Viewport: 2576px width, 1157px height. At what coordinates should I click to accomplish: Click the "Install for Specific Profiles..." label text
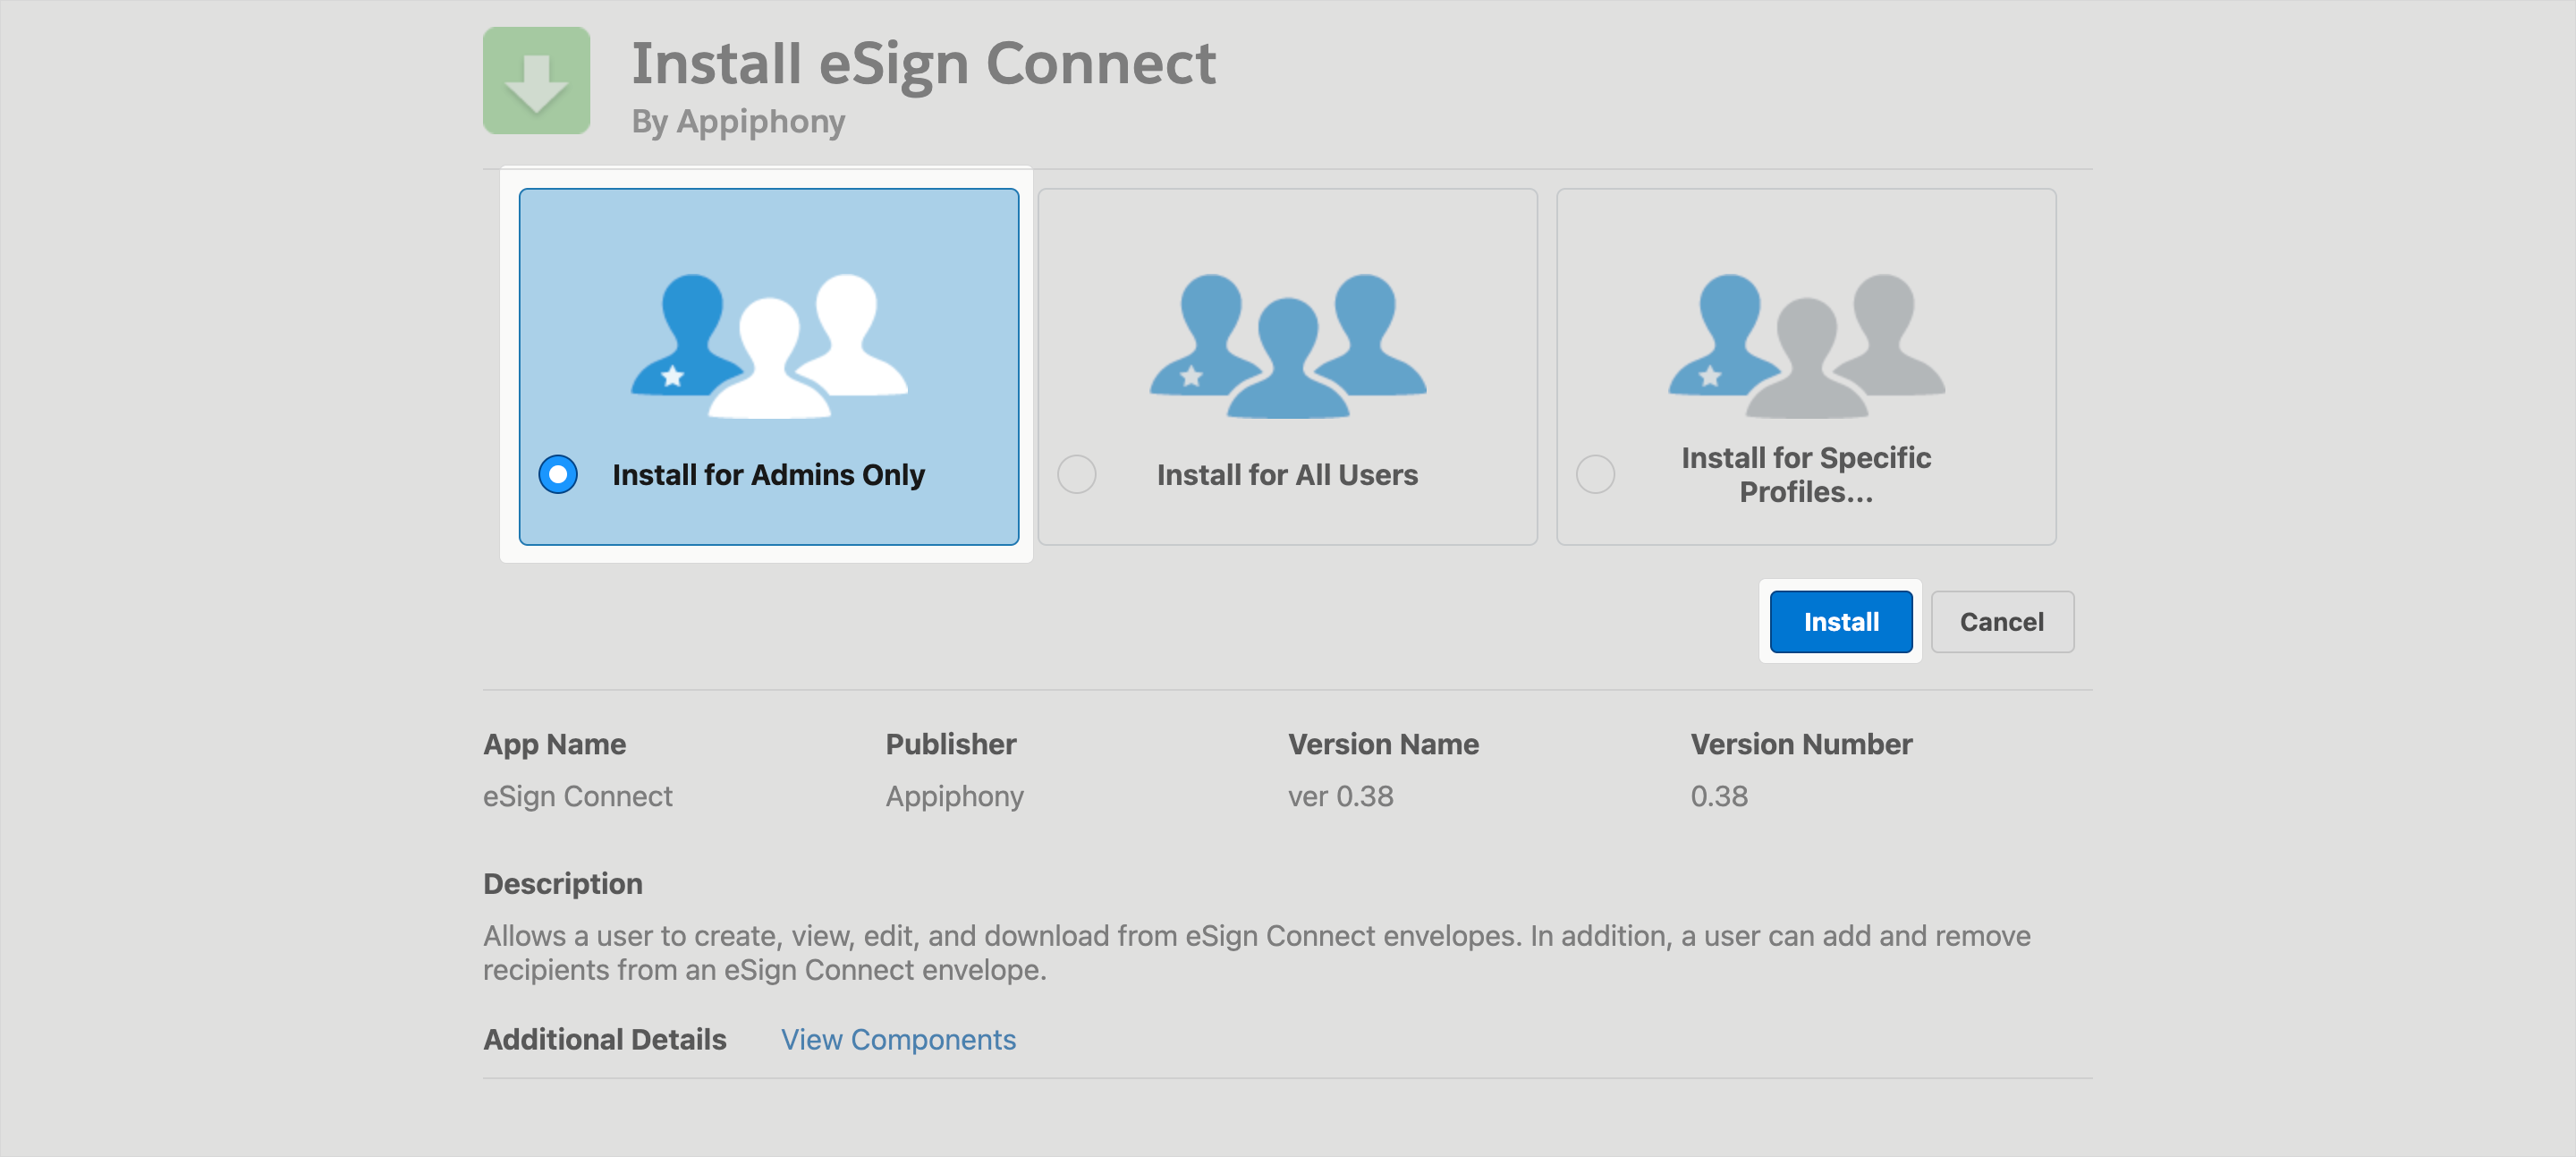(1806, 475)
